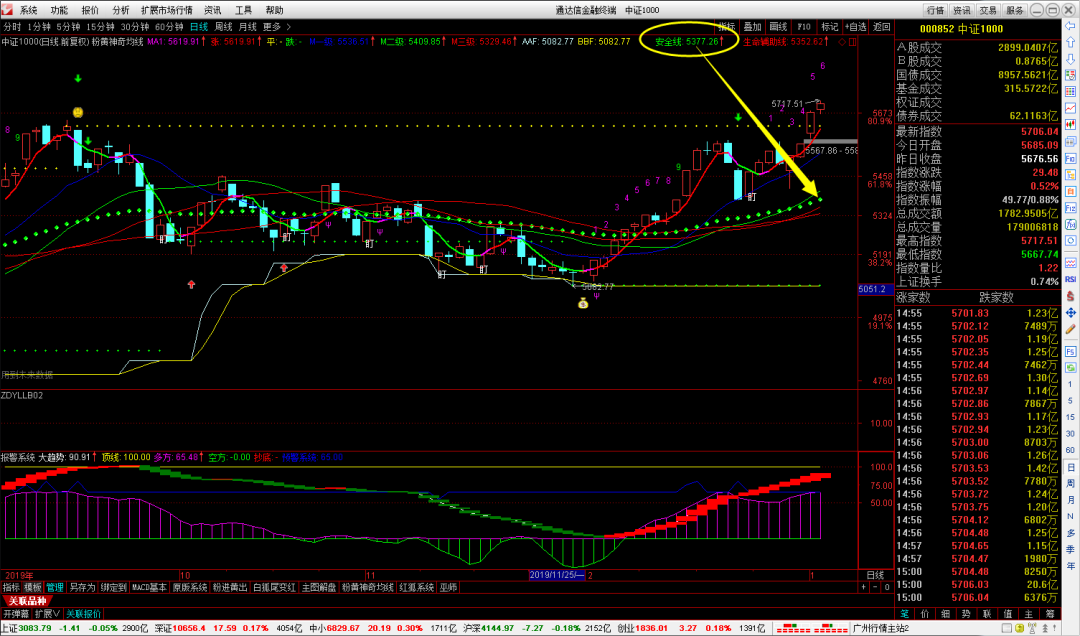This screenshot has height=636, width=1080.
Task: Switch to the 周线 period
Action: [223, 27]
